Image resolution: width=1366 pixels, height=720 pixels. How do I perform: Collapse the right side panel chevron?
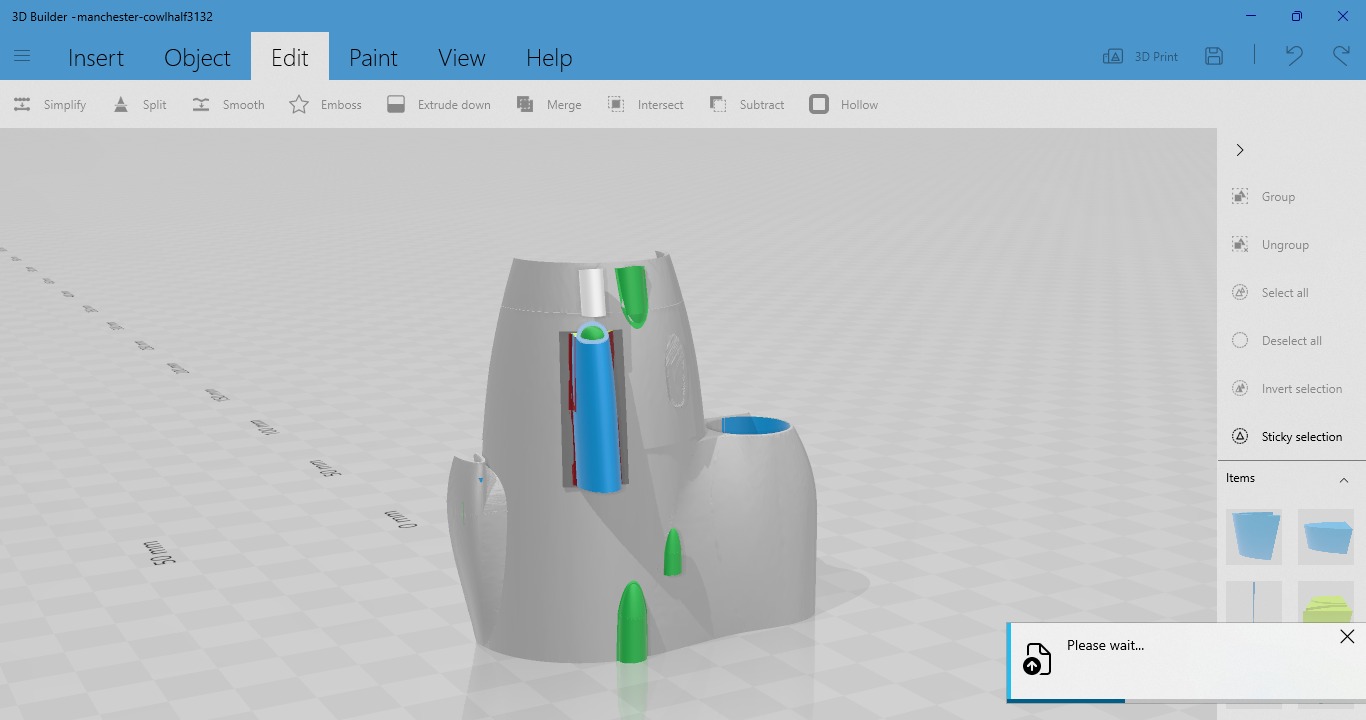tap(1240, 150)
